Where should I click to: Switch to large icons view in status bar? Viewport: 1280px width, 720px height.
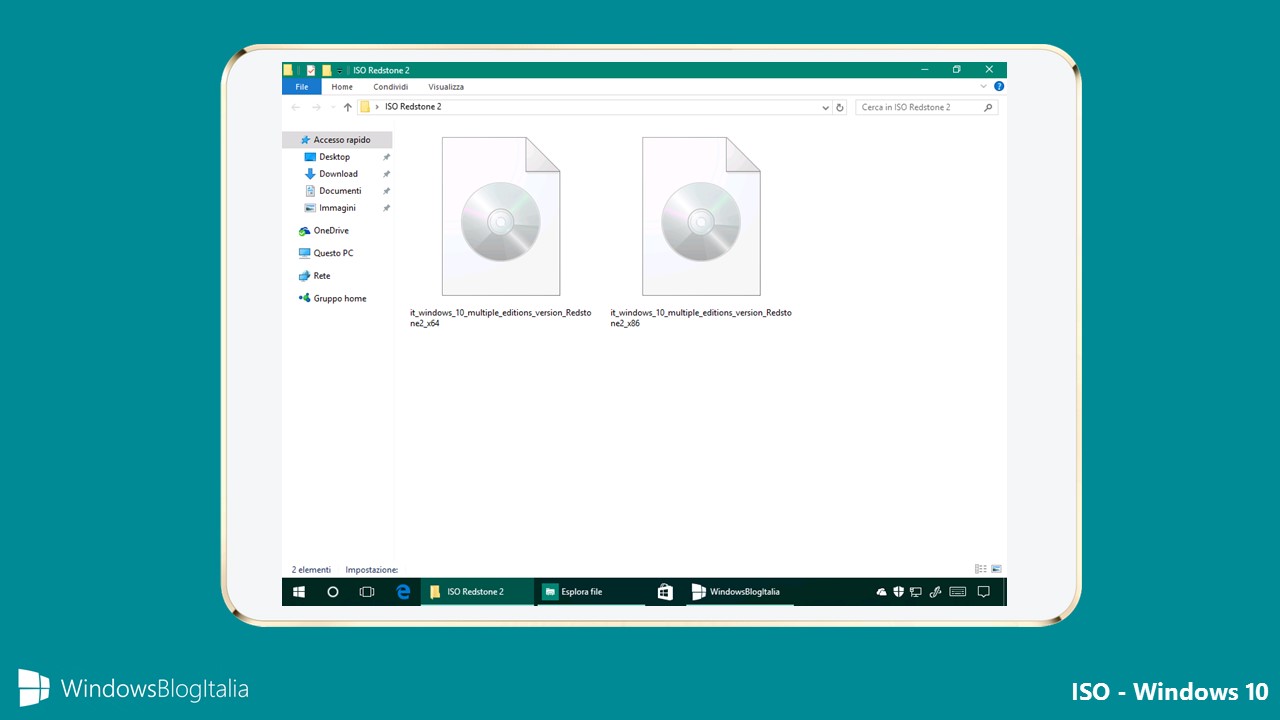[x=996, y=569]
